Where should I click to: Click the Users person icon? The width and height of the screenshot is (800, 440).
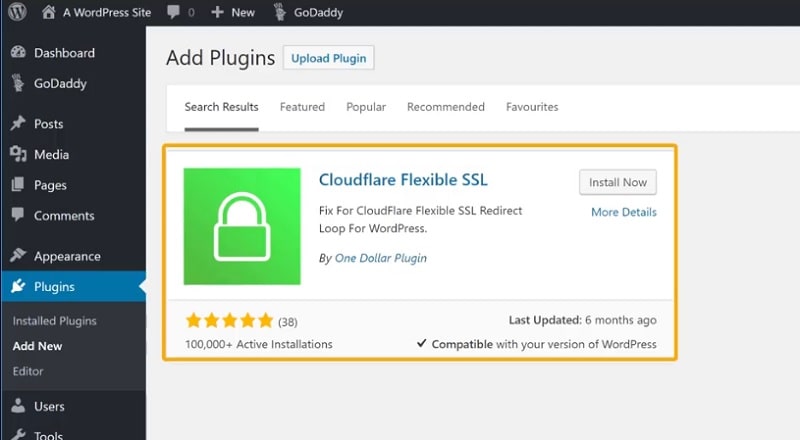(18, 406)
